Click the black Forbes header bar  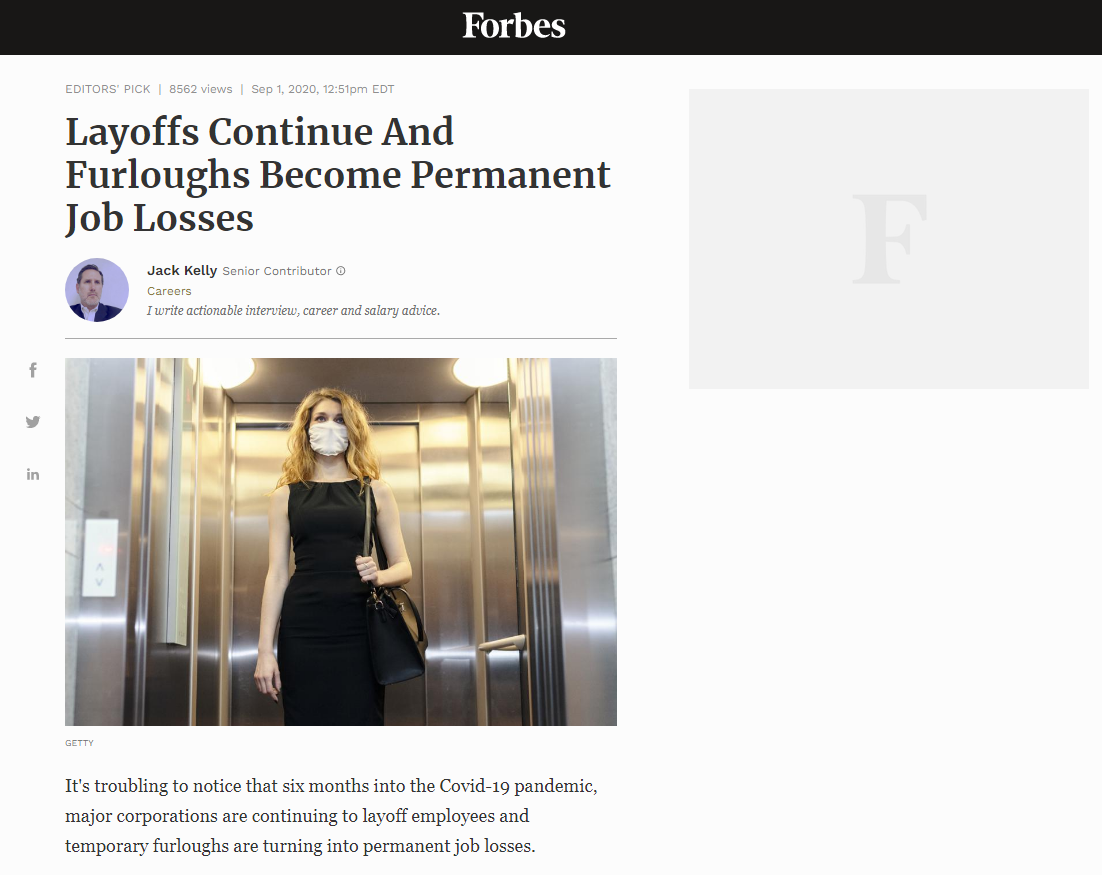coord(551,27)
